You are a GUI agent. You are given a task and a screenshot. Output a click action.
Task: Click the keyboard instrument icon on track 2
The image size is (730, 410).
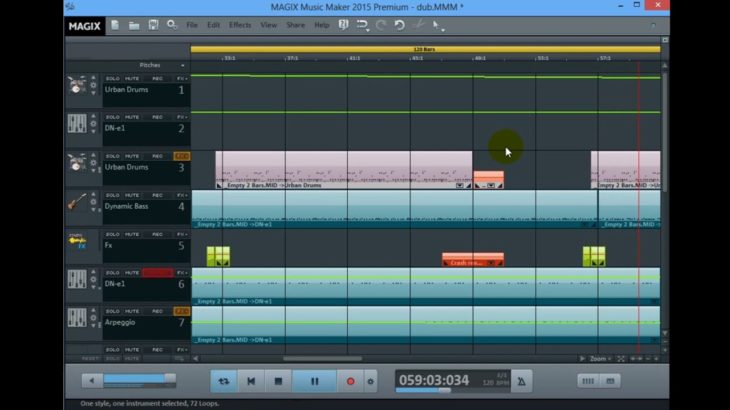pyautogui.click(x=77, y=124)
